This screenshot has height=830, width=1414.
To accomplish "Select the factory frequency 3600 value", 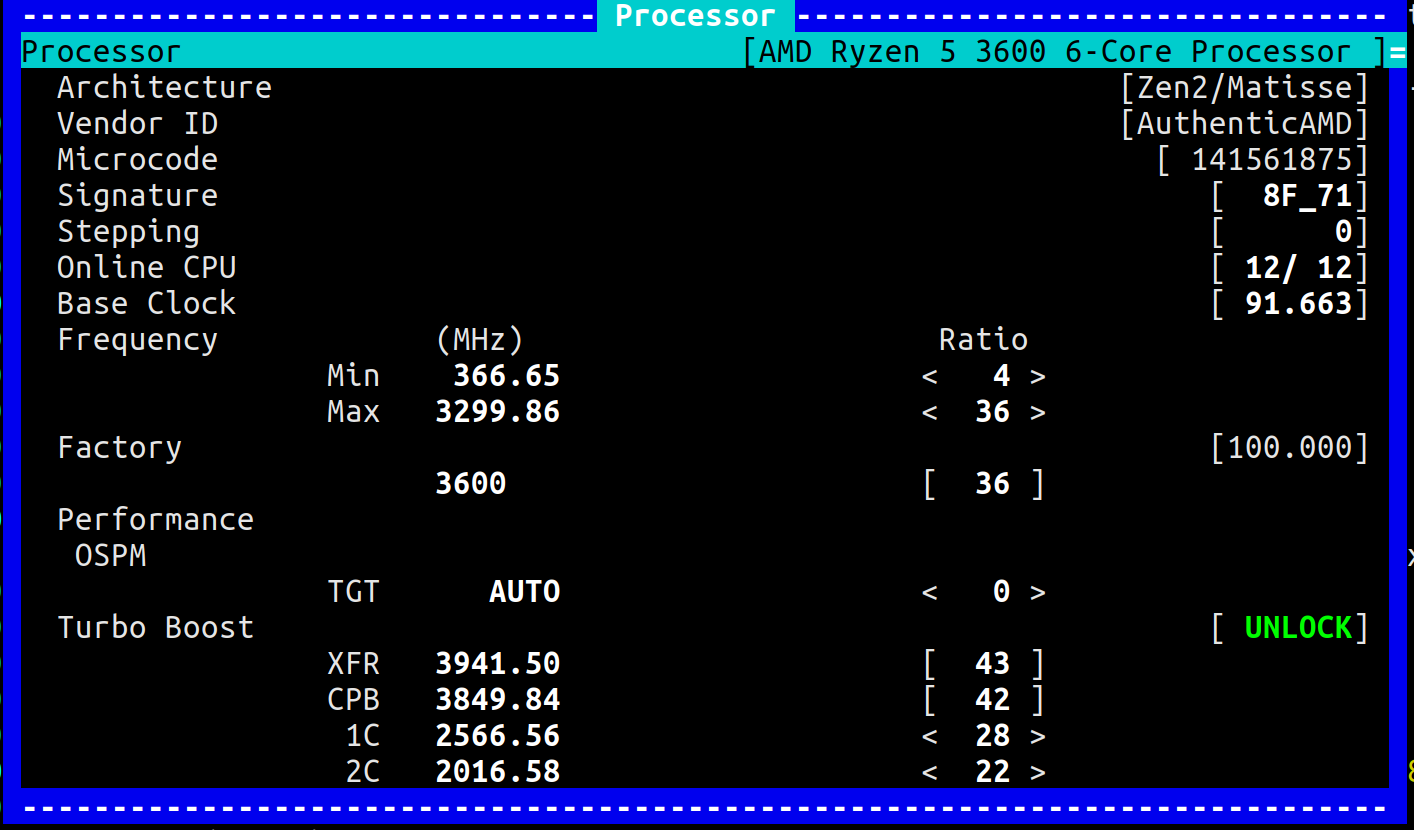I will 470,485.
